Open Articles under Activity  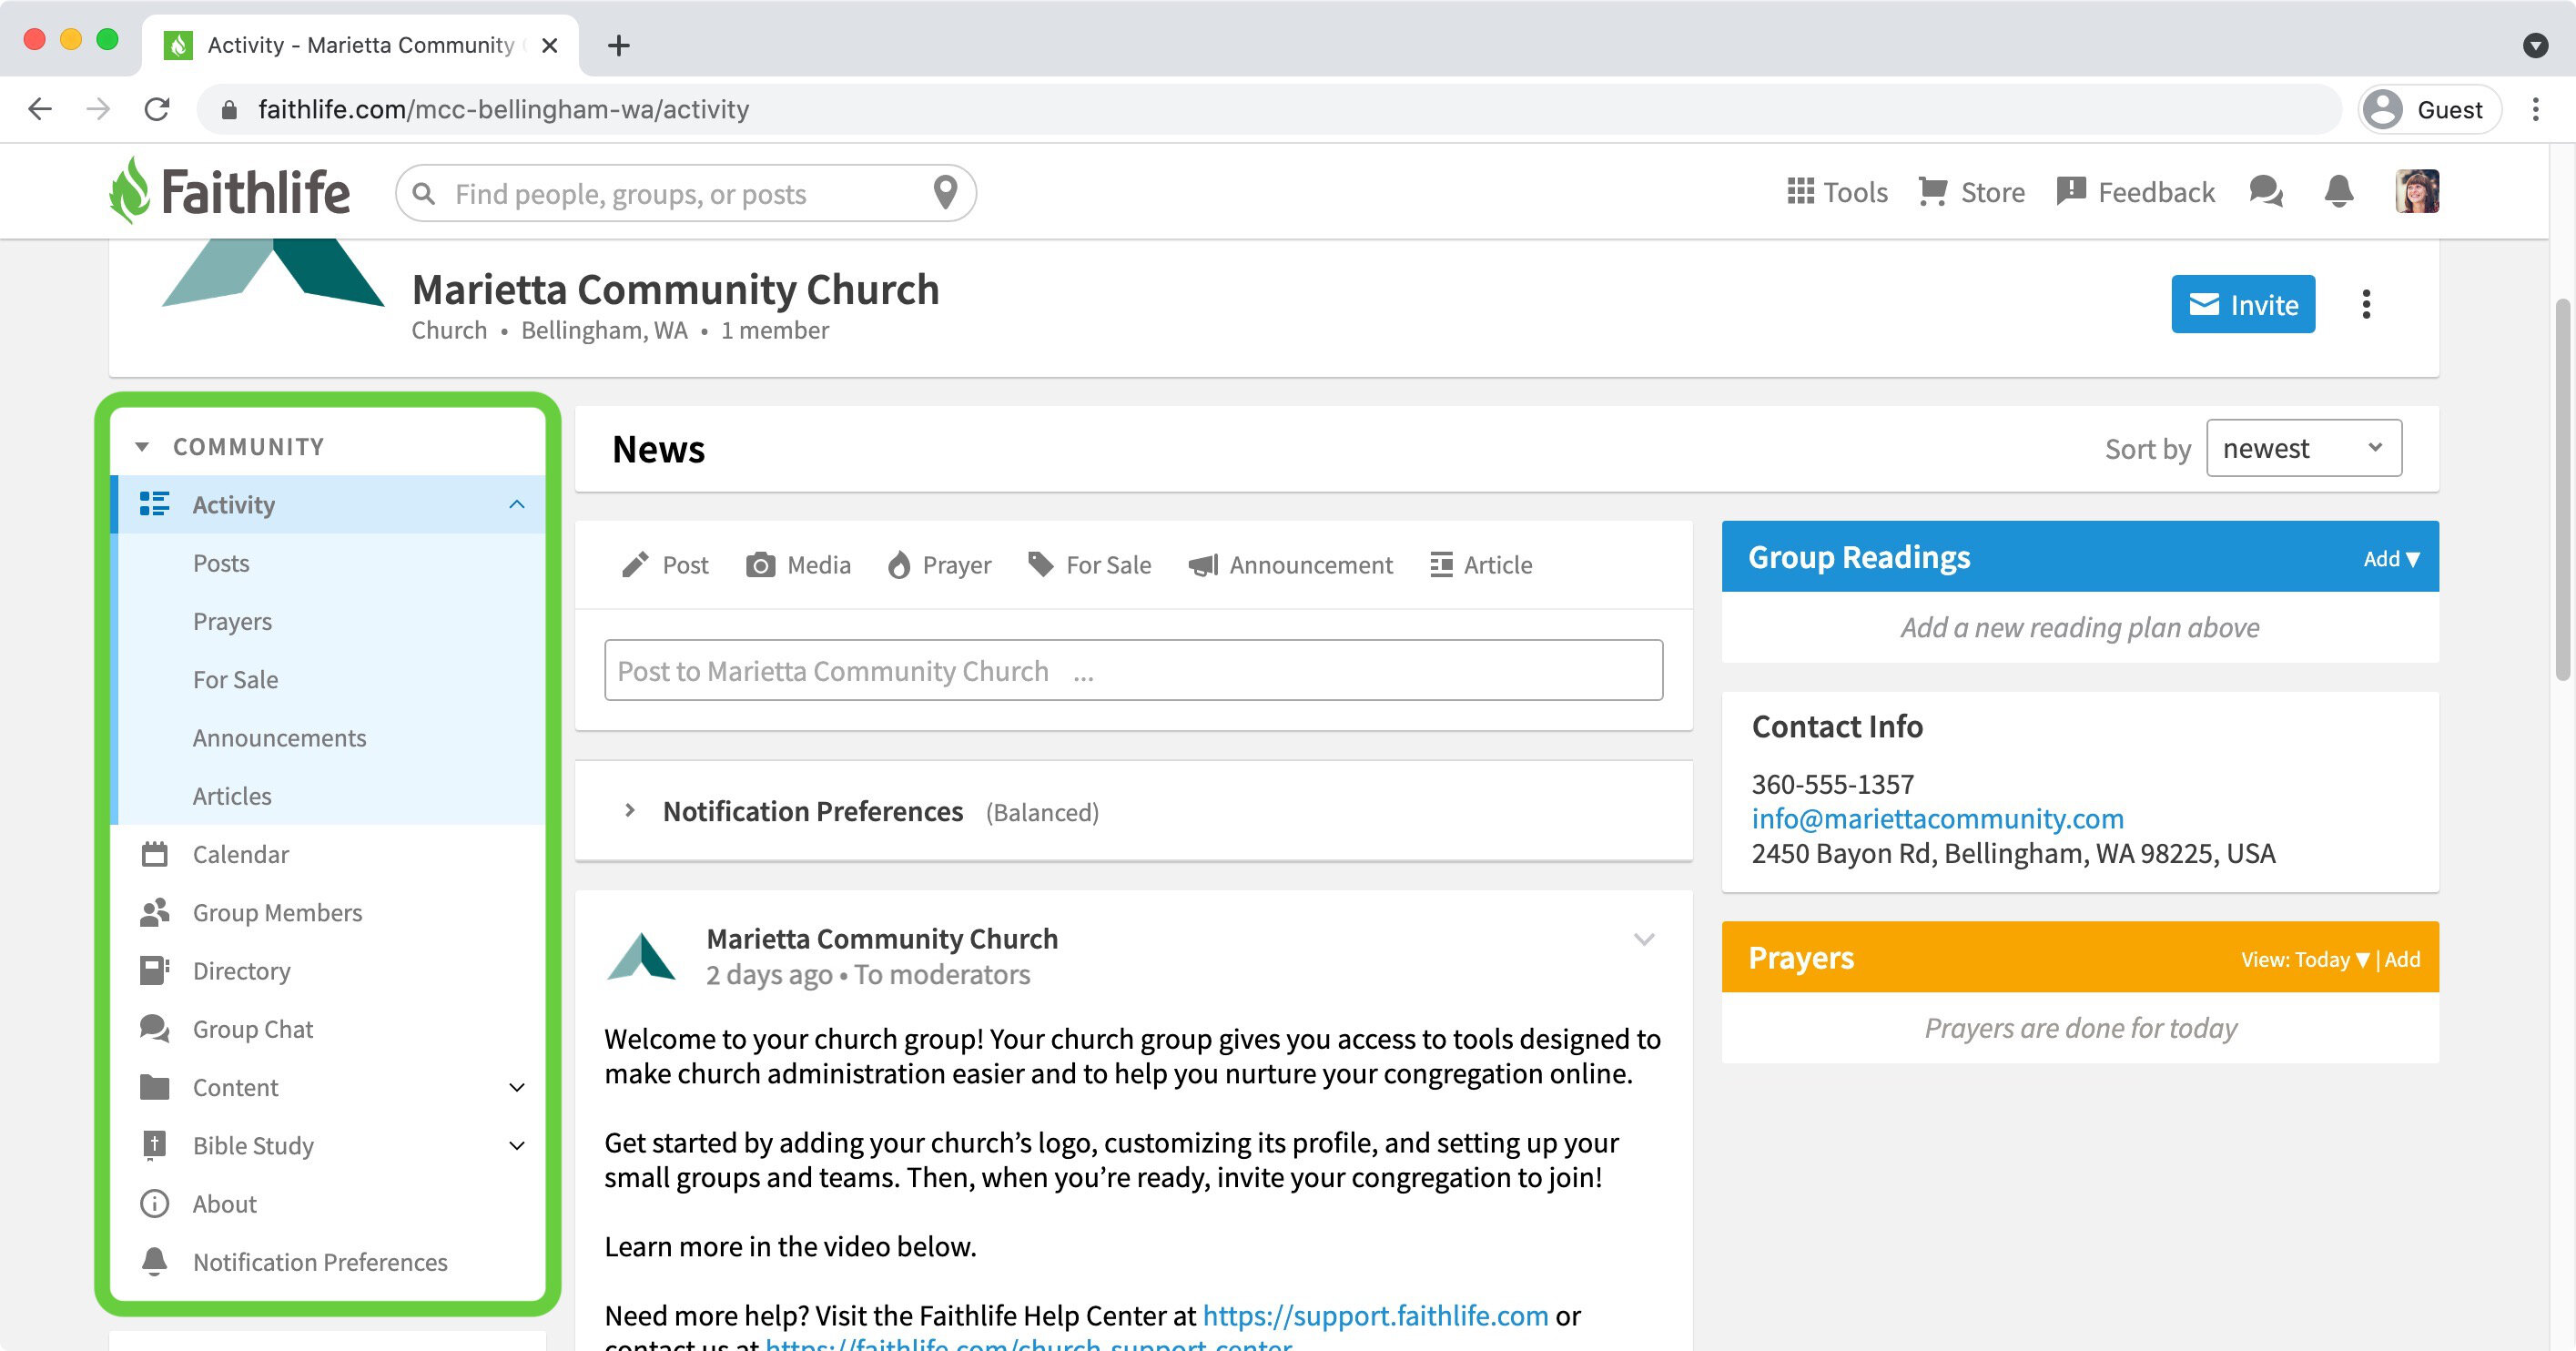point(232,796)
